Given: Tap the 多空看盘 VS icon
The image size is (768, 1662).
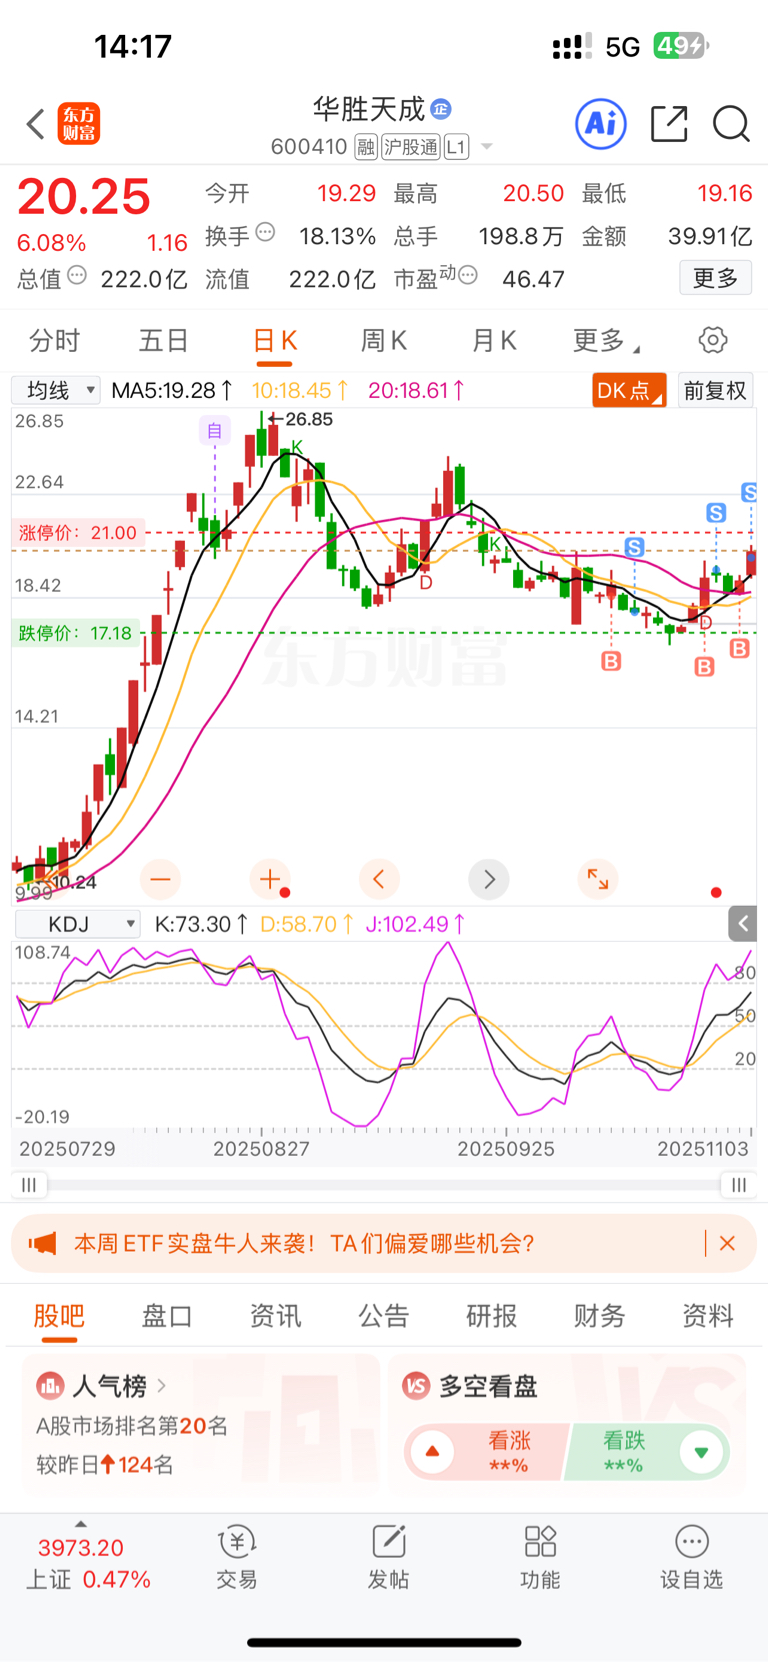Looking at the screenshot, I should click(416, 1386).
